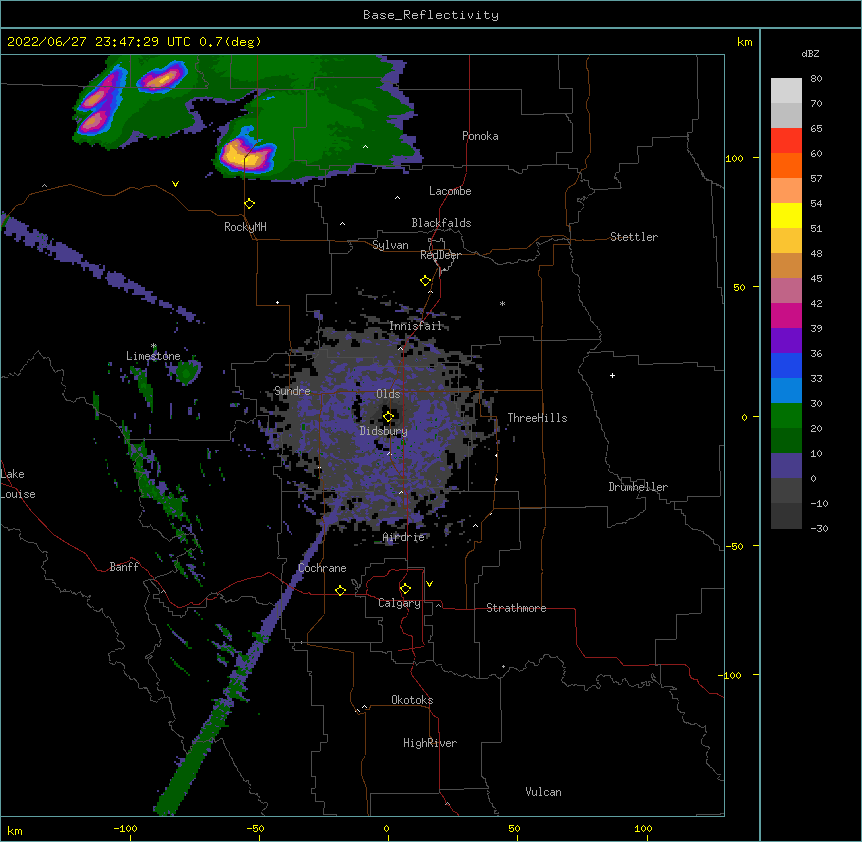Click the Airdrie label
This screenshot has height=842, width=862.
click(403, 537)
